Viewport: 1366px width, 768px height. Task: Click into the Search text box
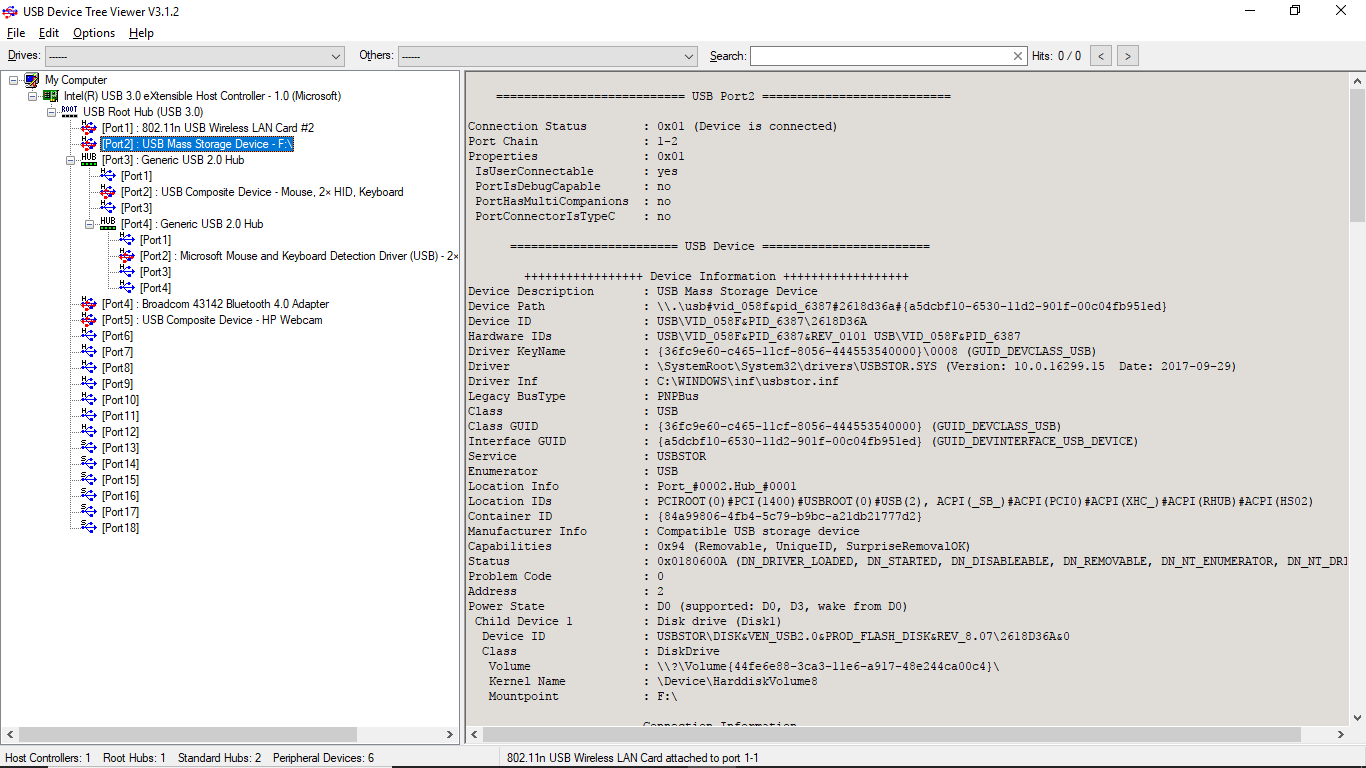tap(880, 56)
